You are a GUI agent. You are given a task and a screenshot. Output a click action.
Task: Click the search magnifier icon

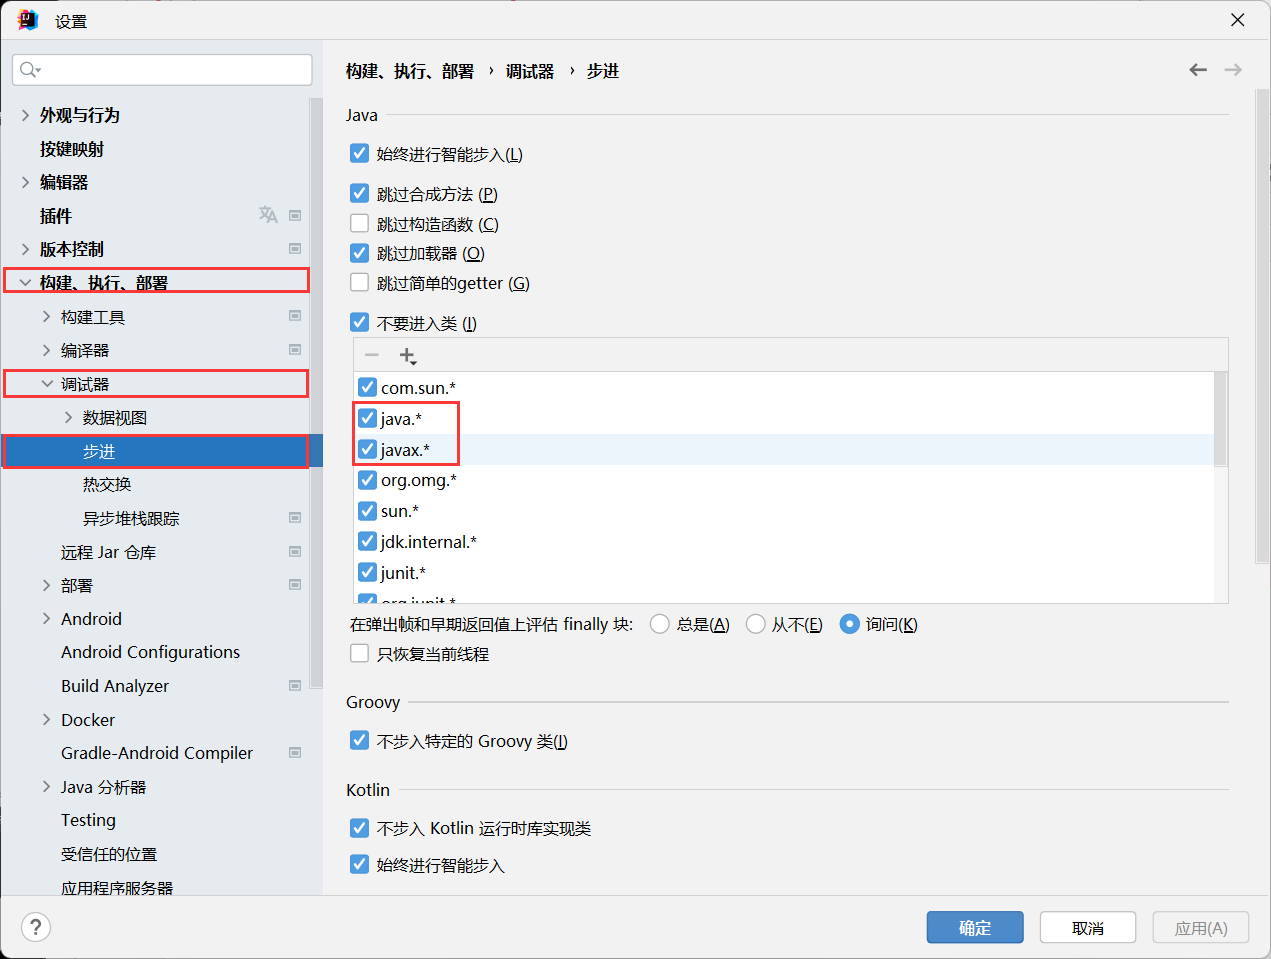[x=29, y=70]
